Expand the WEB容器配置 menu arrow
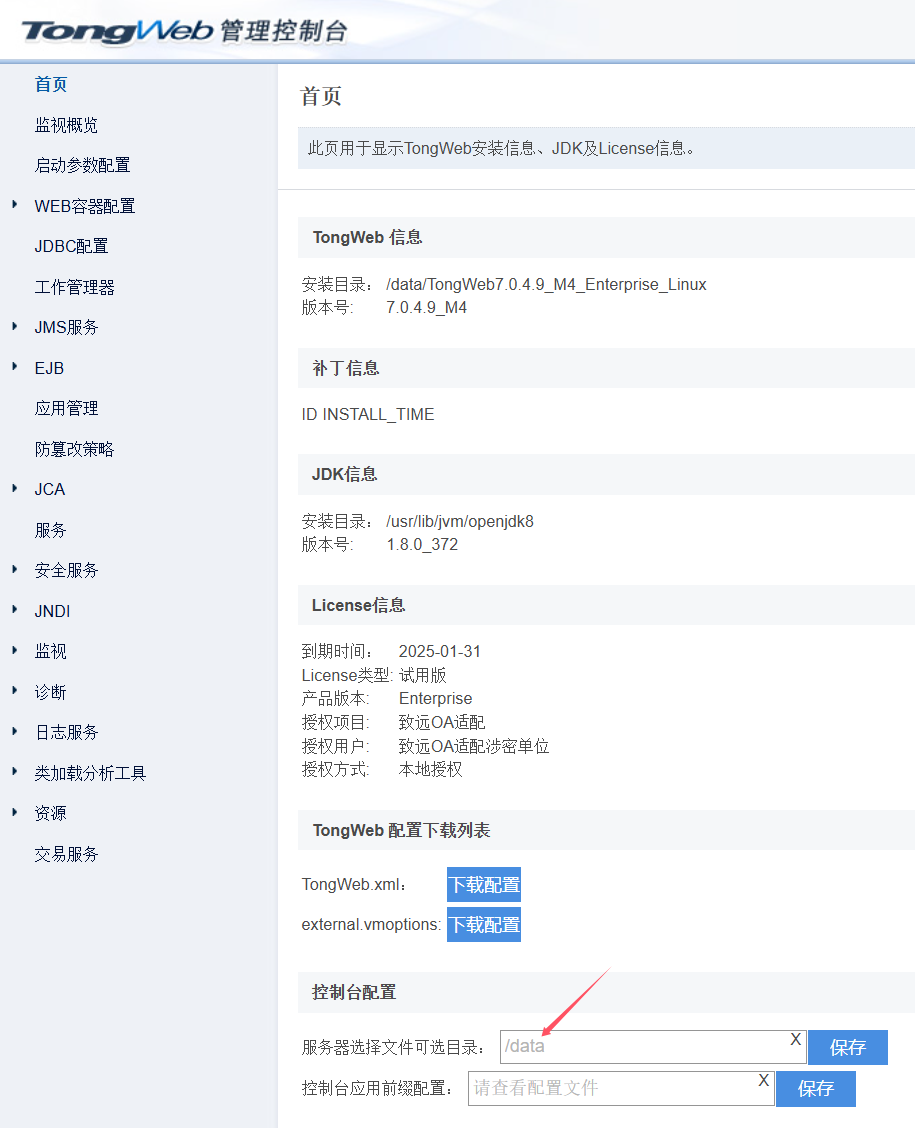The image size is (915, 1128). 15,205
